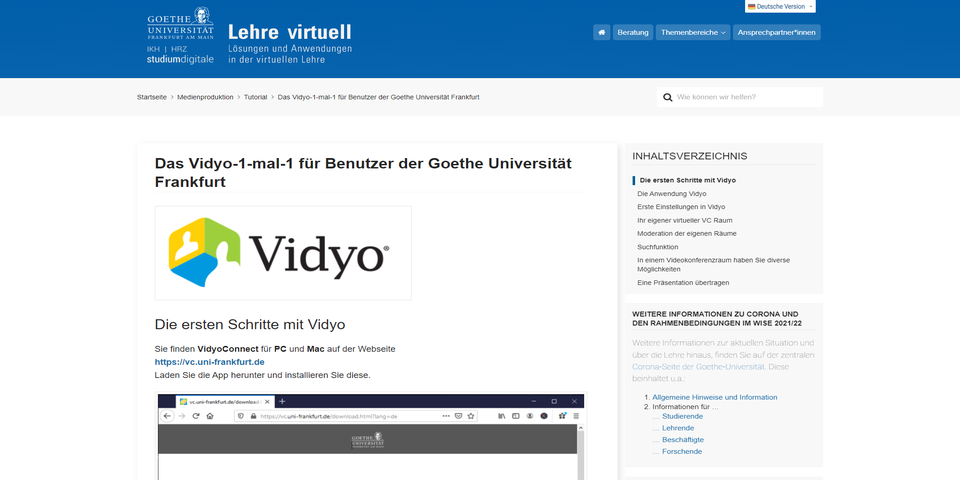Click the Vidyo logo image
This screenshot has height=480, width=960.
coord(283,253)
